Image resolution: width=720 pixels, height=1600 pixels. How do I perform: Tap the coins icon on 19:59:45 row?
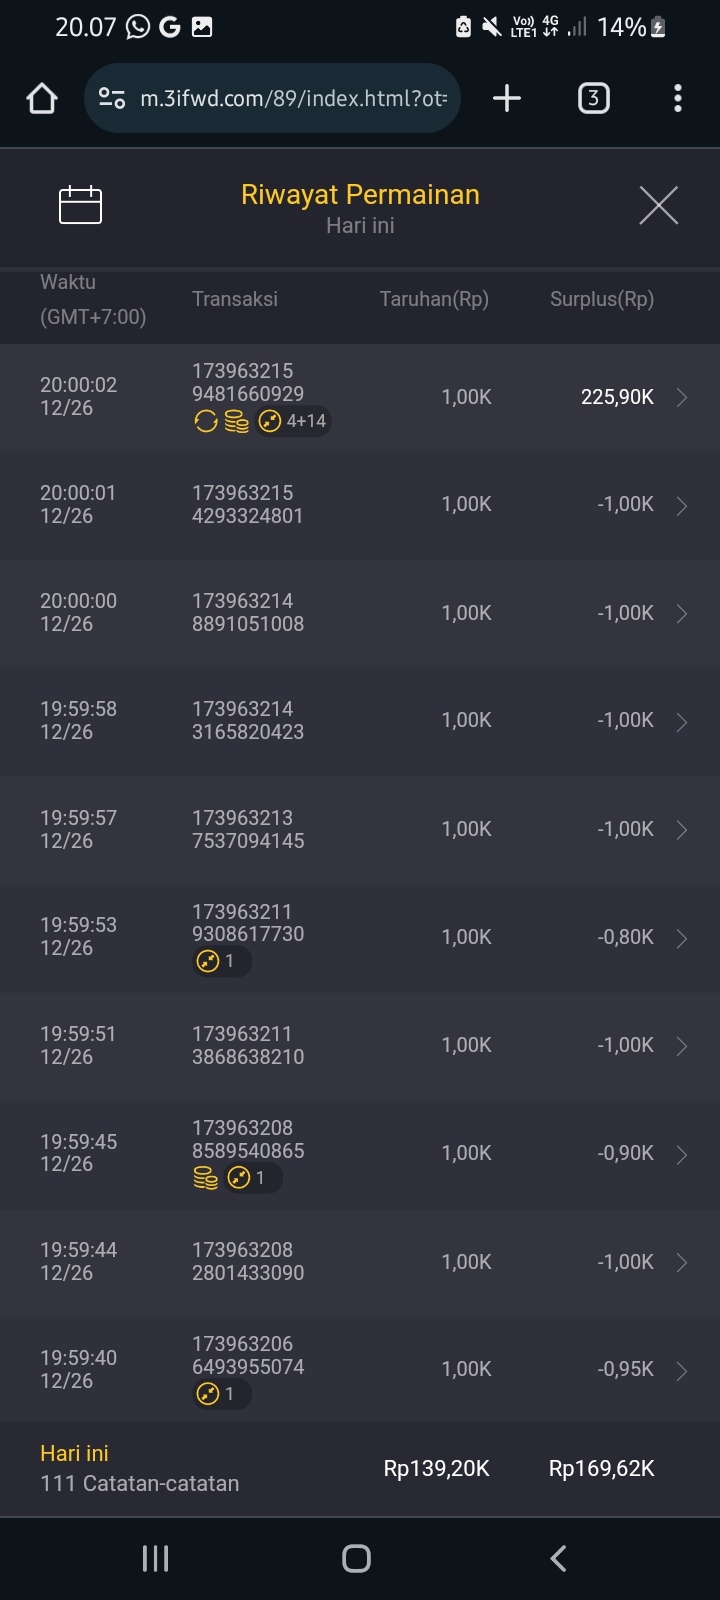coord(205,1178)
